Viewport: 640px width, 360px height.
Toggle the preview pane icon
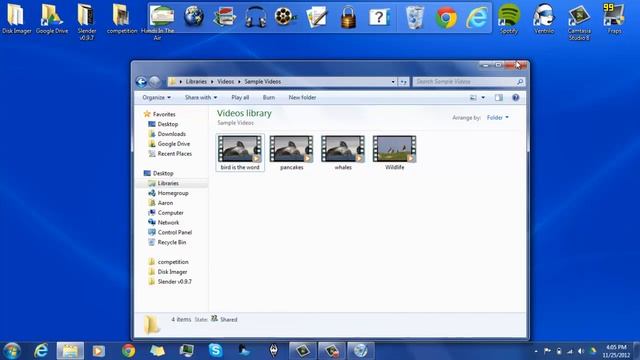(x=499, y=98)
